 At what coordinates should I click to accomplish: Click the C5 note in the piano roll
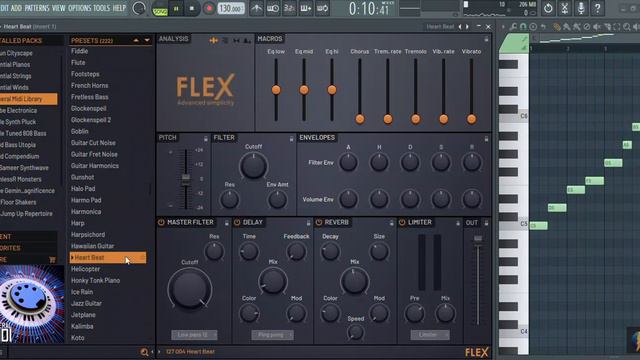click(538, 226)
